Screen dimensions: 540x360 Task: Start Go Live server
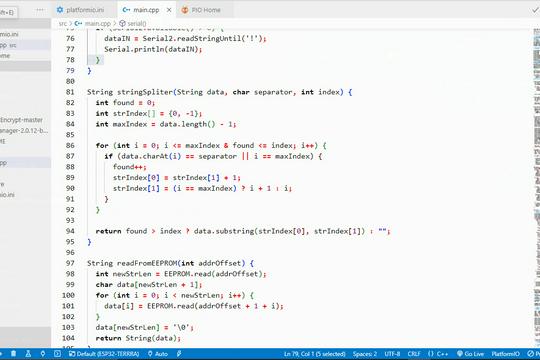pyautogui.click(x=470, y=354)
